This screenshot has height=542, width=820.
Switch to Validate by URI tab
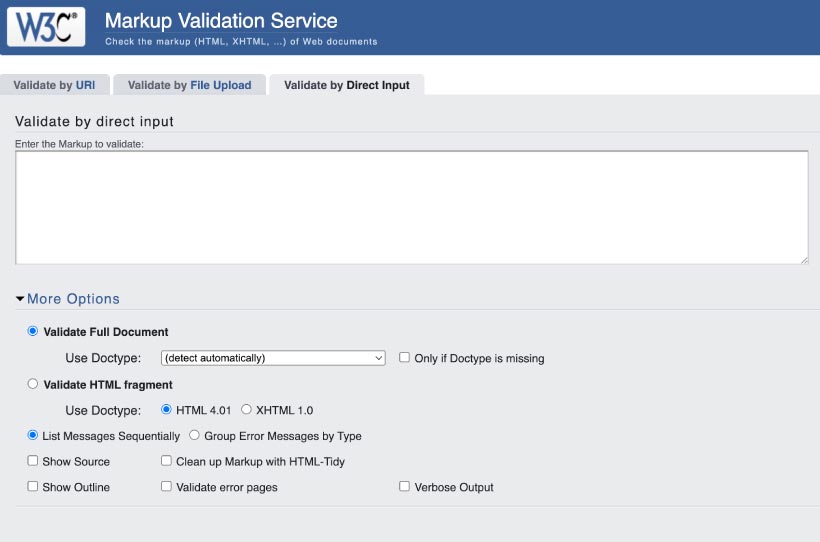click(x=54, y=85)
